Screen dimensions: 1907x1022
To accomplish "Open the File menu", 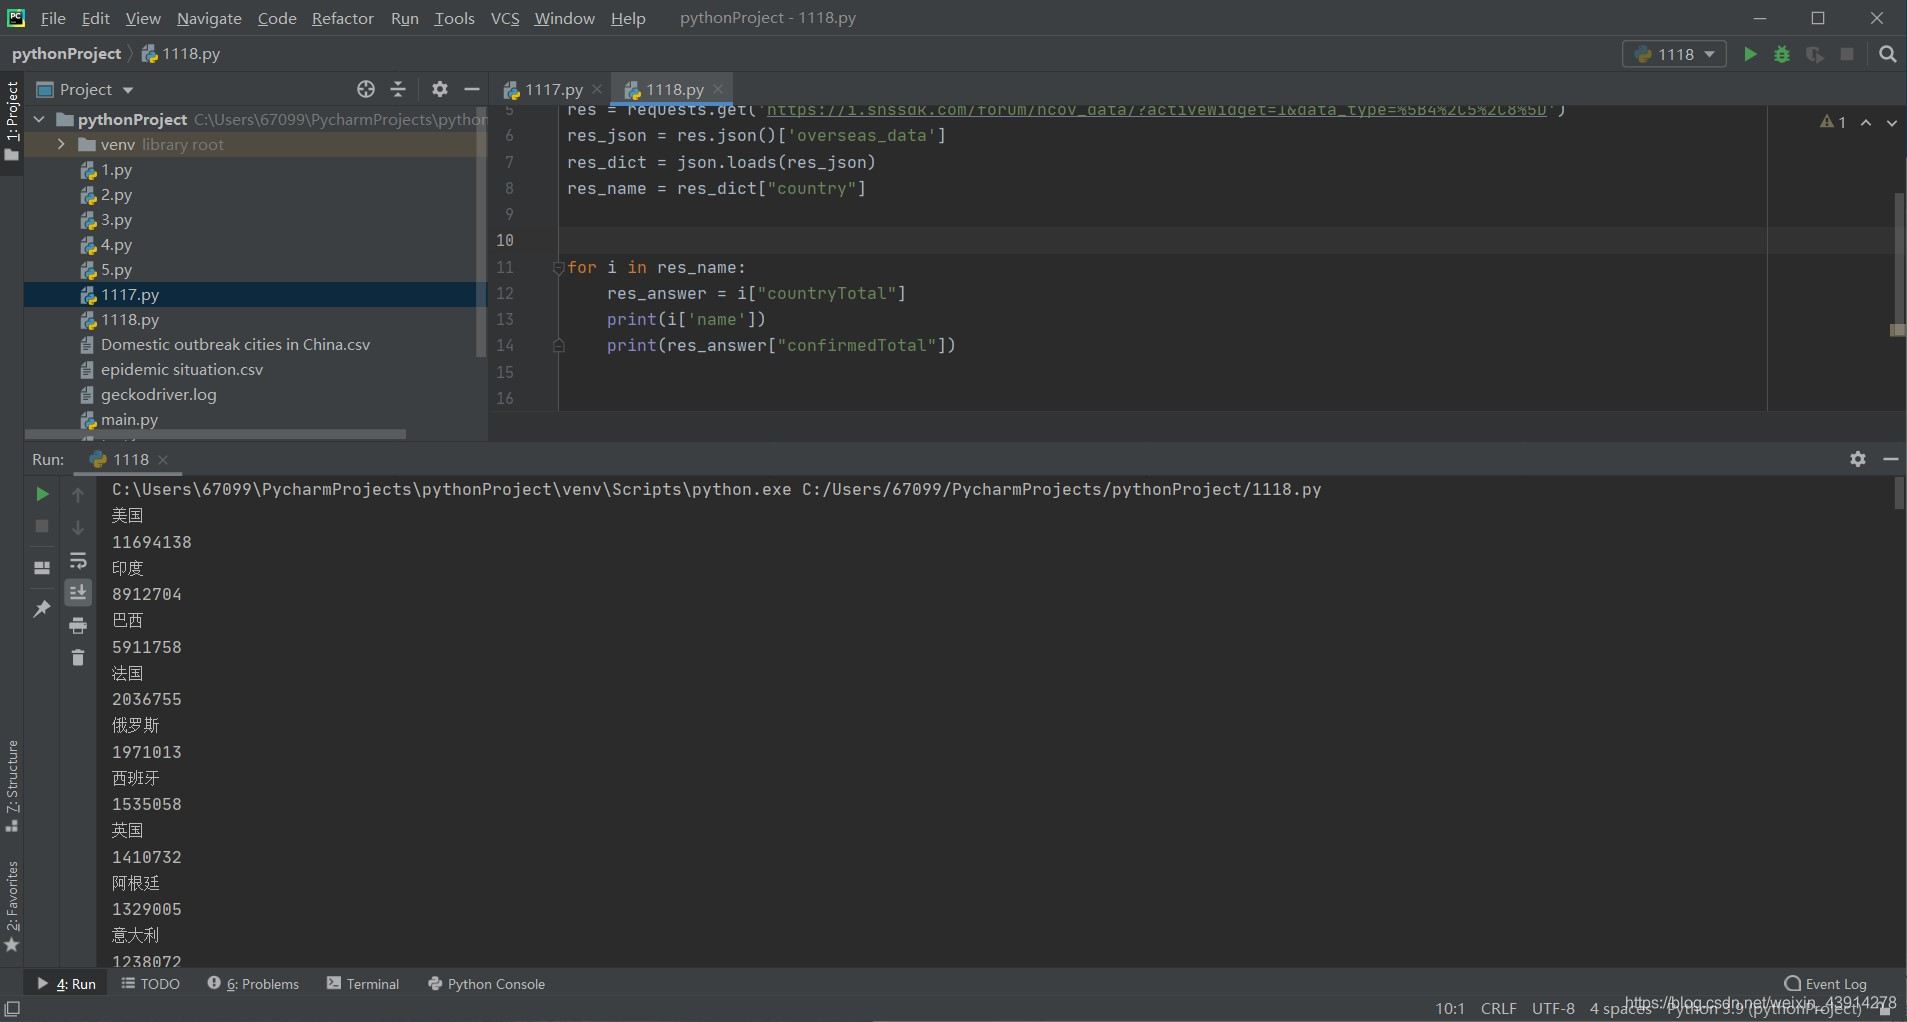I will point(53,18).
